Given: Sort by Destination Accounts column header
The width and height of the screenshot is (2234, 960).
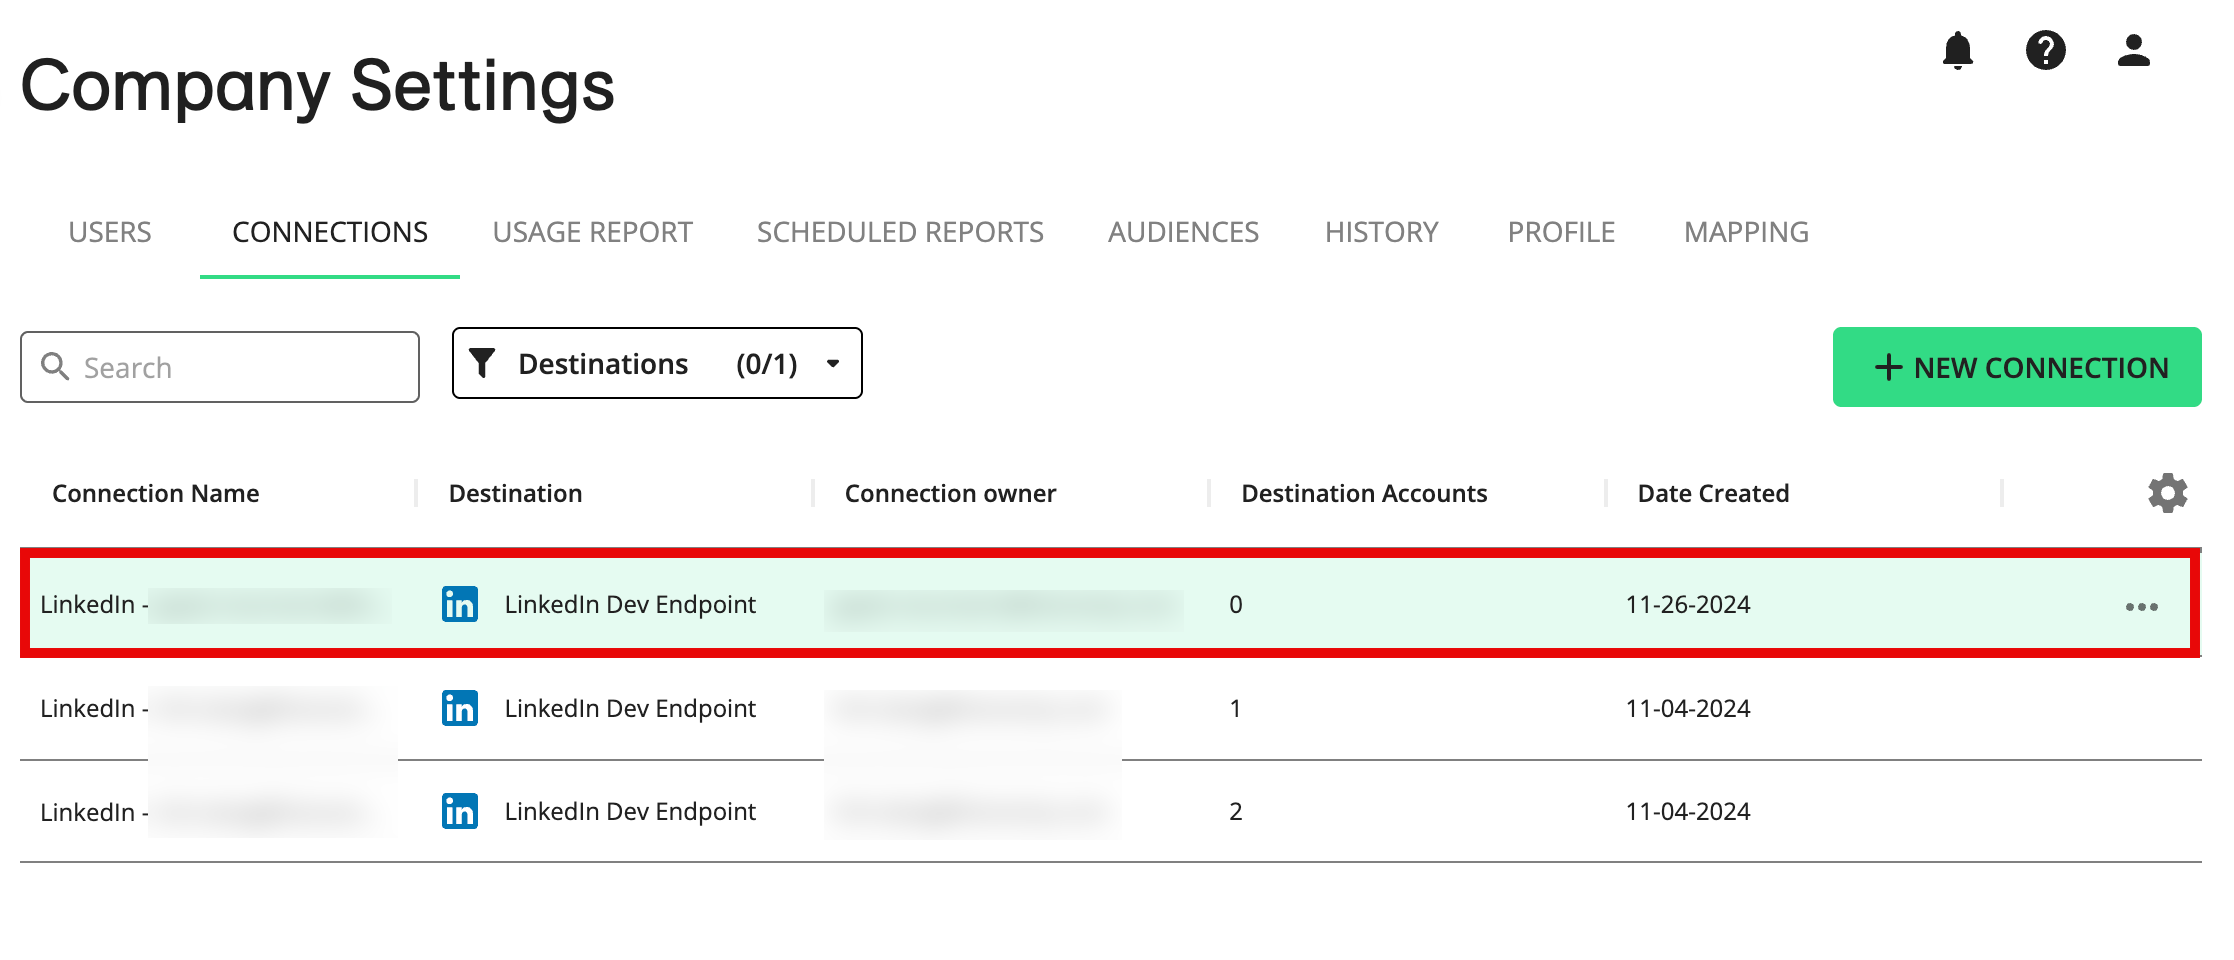Looking at the screenshot, I should [x=1364, y=493].
